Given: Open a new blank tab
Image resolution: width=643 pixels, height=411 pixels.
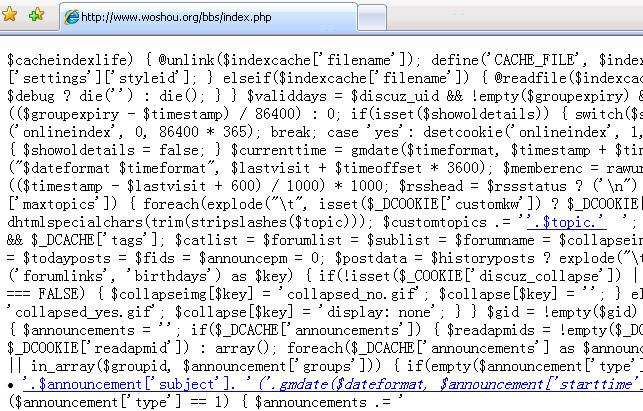Looking at the screenshot, I should point(372,18).
